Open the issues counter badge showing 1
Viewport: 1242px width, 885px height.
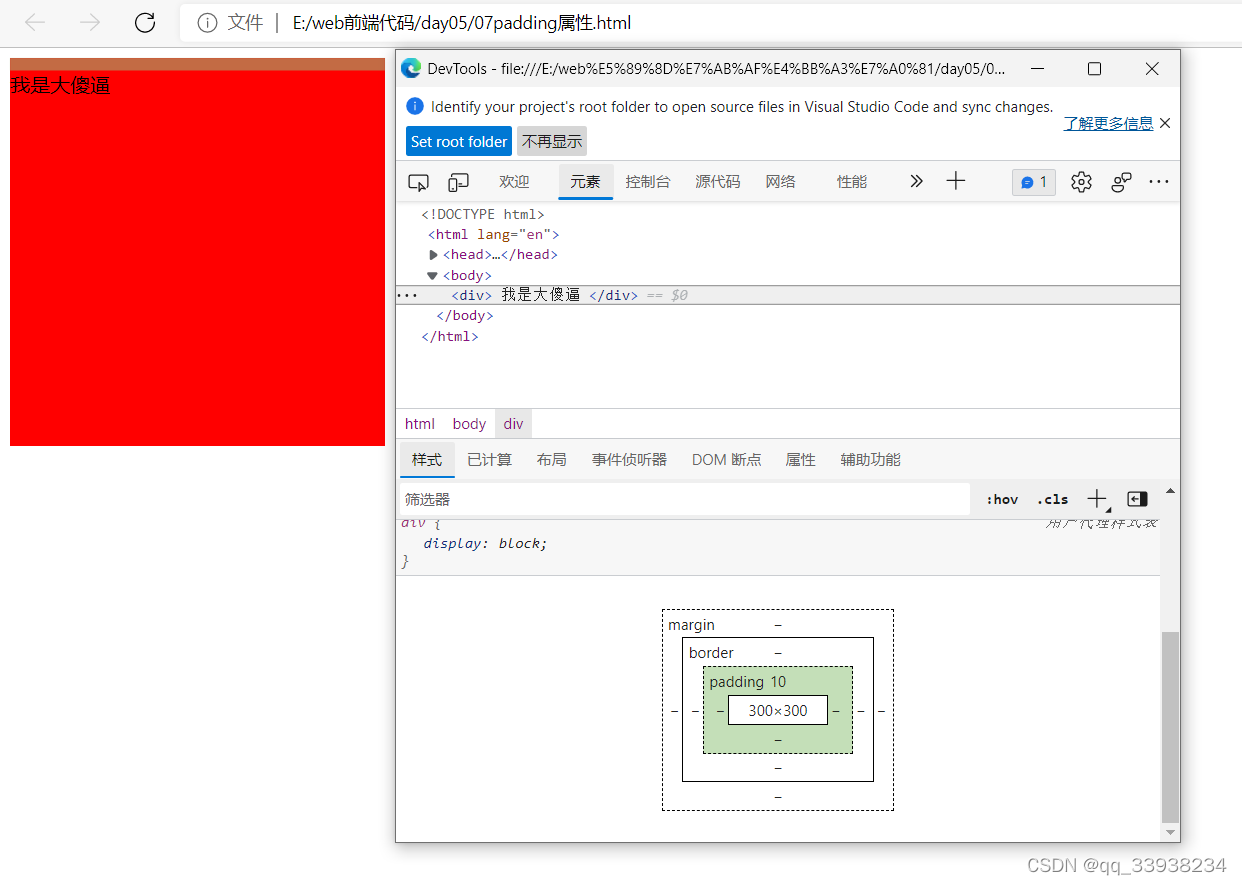(1034, 182)
